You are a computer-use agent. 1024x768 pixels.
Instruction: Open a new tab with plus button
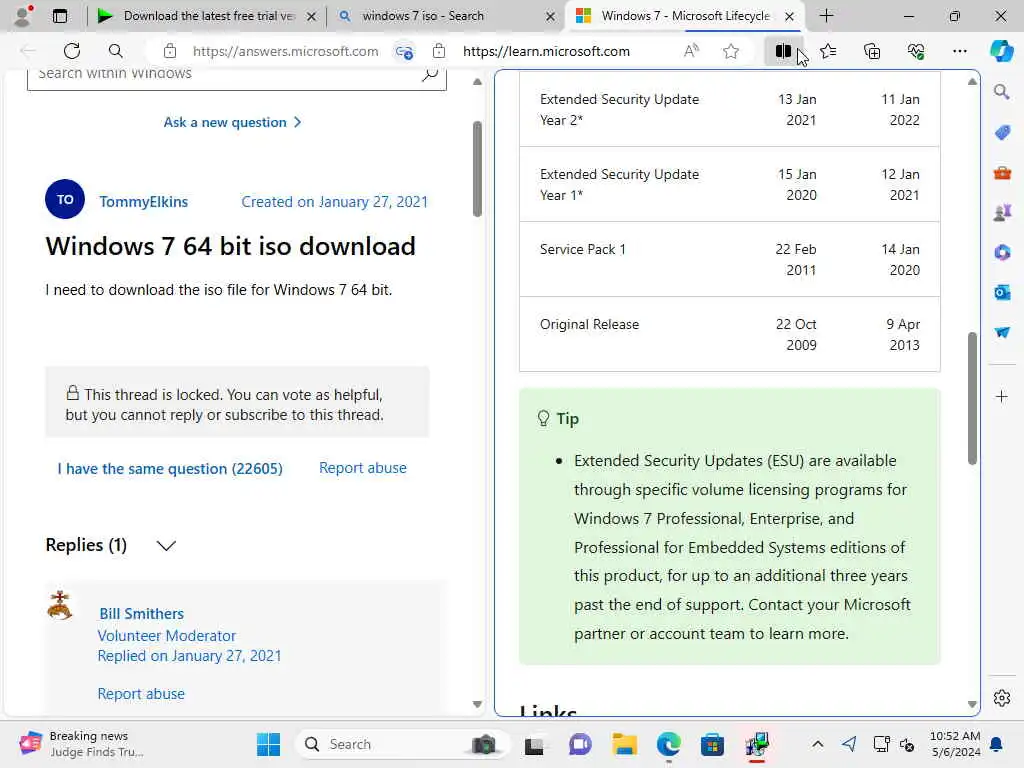pyautogui.click(x=826, y=16)
